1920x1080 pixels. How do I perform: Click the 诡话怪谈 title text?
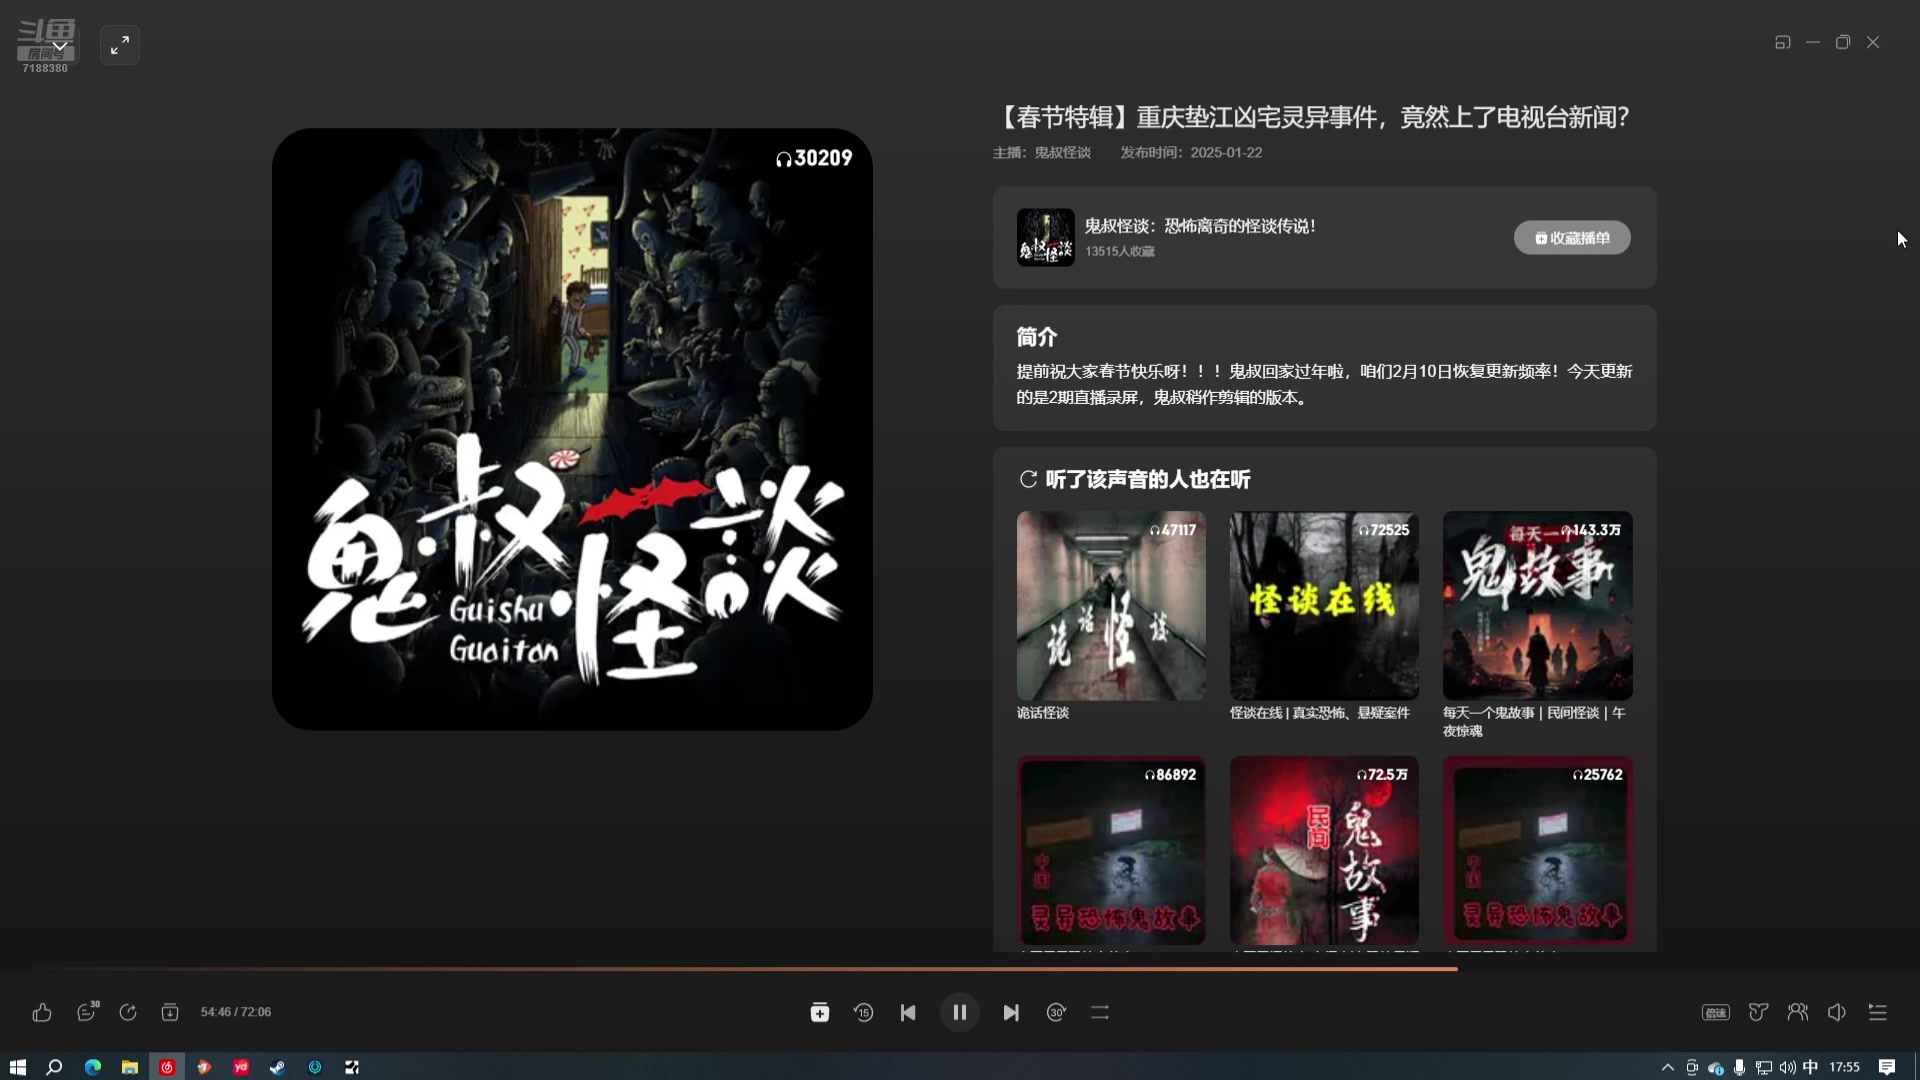[x=1043, y=713]
